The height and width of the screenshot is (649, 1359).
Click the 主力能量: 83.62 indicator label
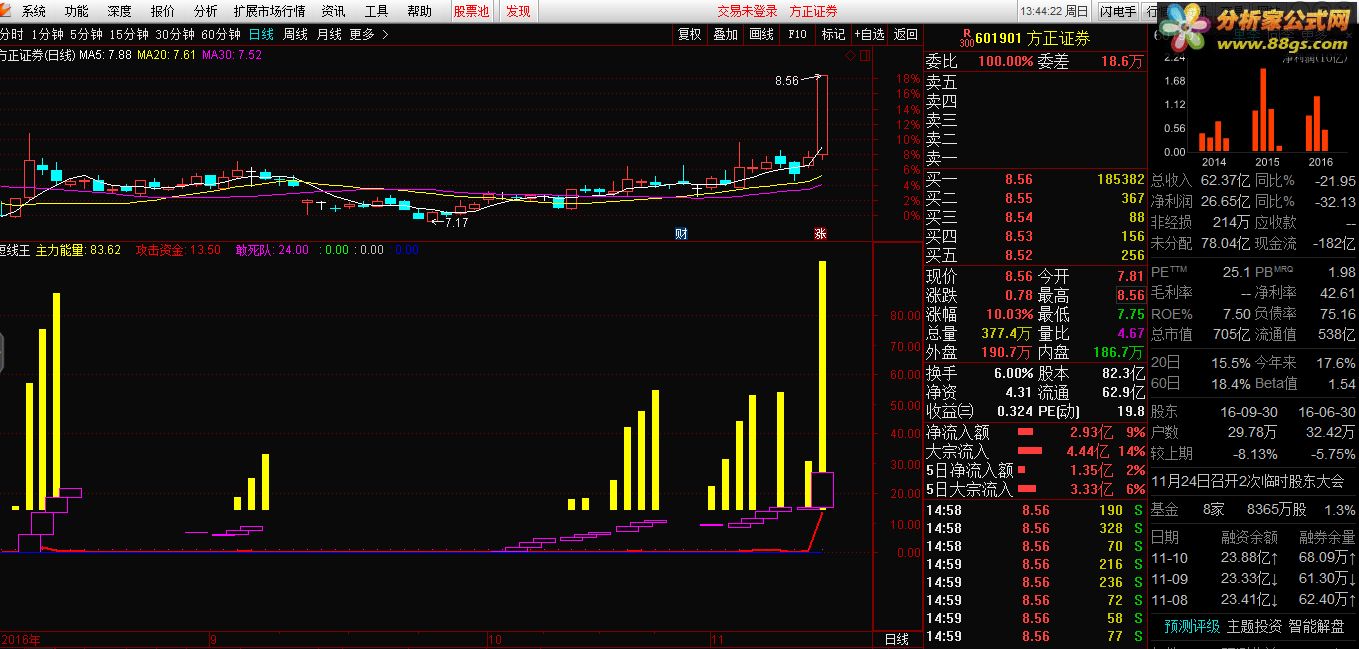pos(78,249)
